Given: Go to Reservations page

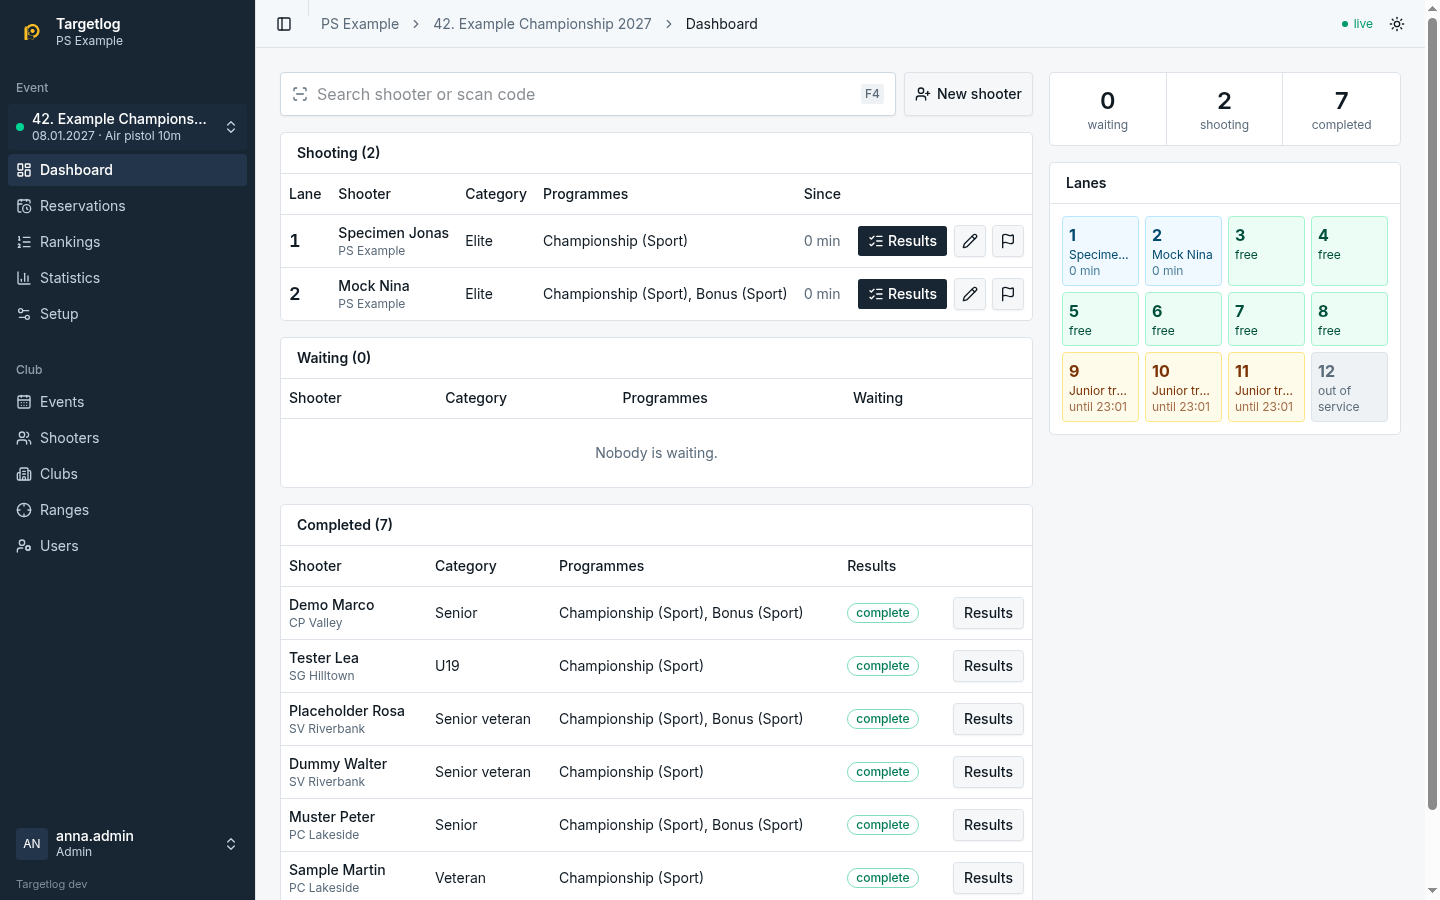Looking at the screenshot, I should [x=128, y=206].
